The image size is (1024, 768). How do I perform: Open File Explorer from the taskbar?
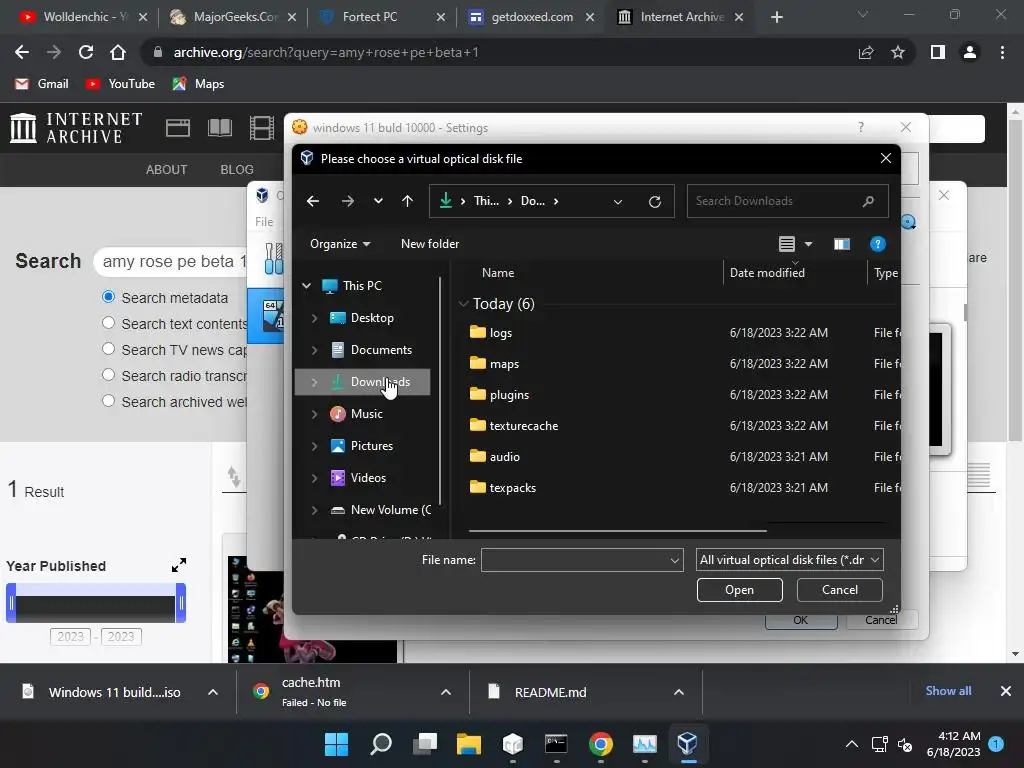click(469, 743)
